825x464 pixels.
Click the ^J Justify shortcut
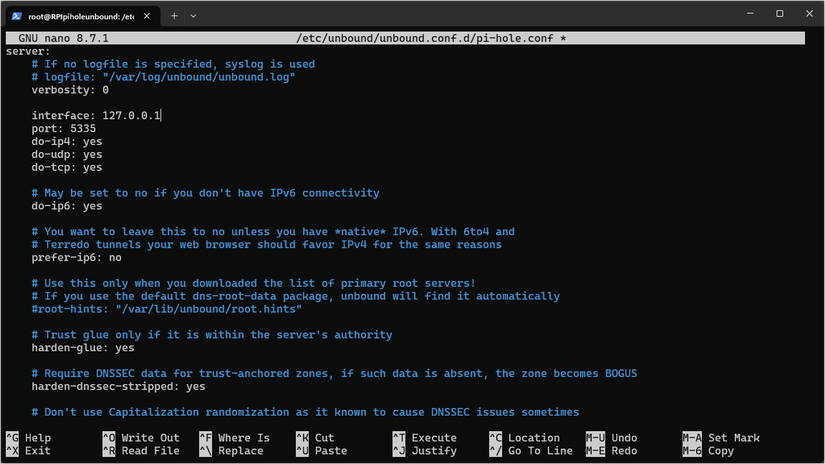coord(425,451)
